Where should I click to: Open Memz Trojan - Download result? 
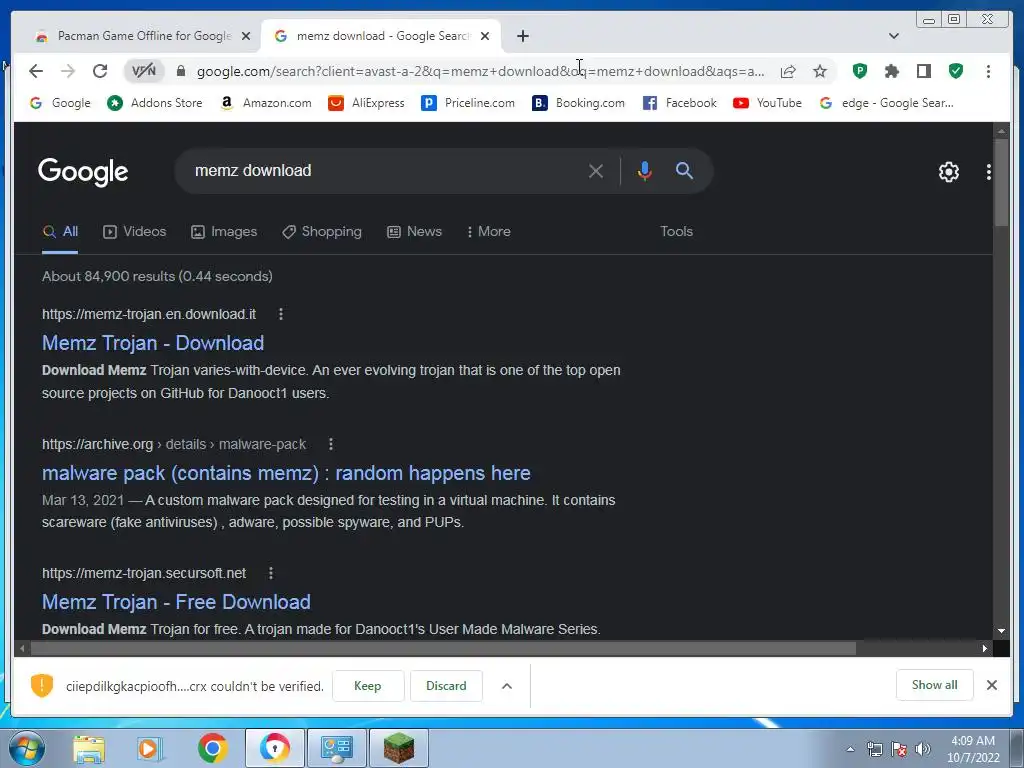coord(153,343)
